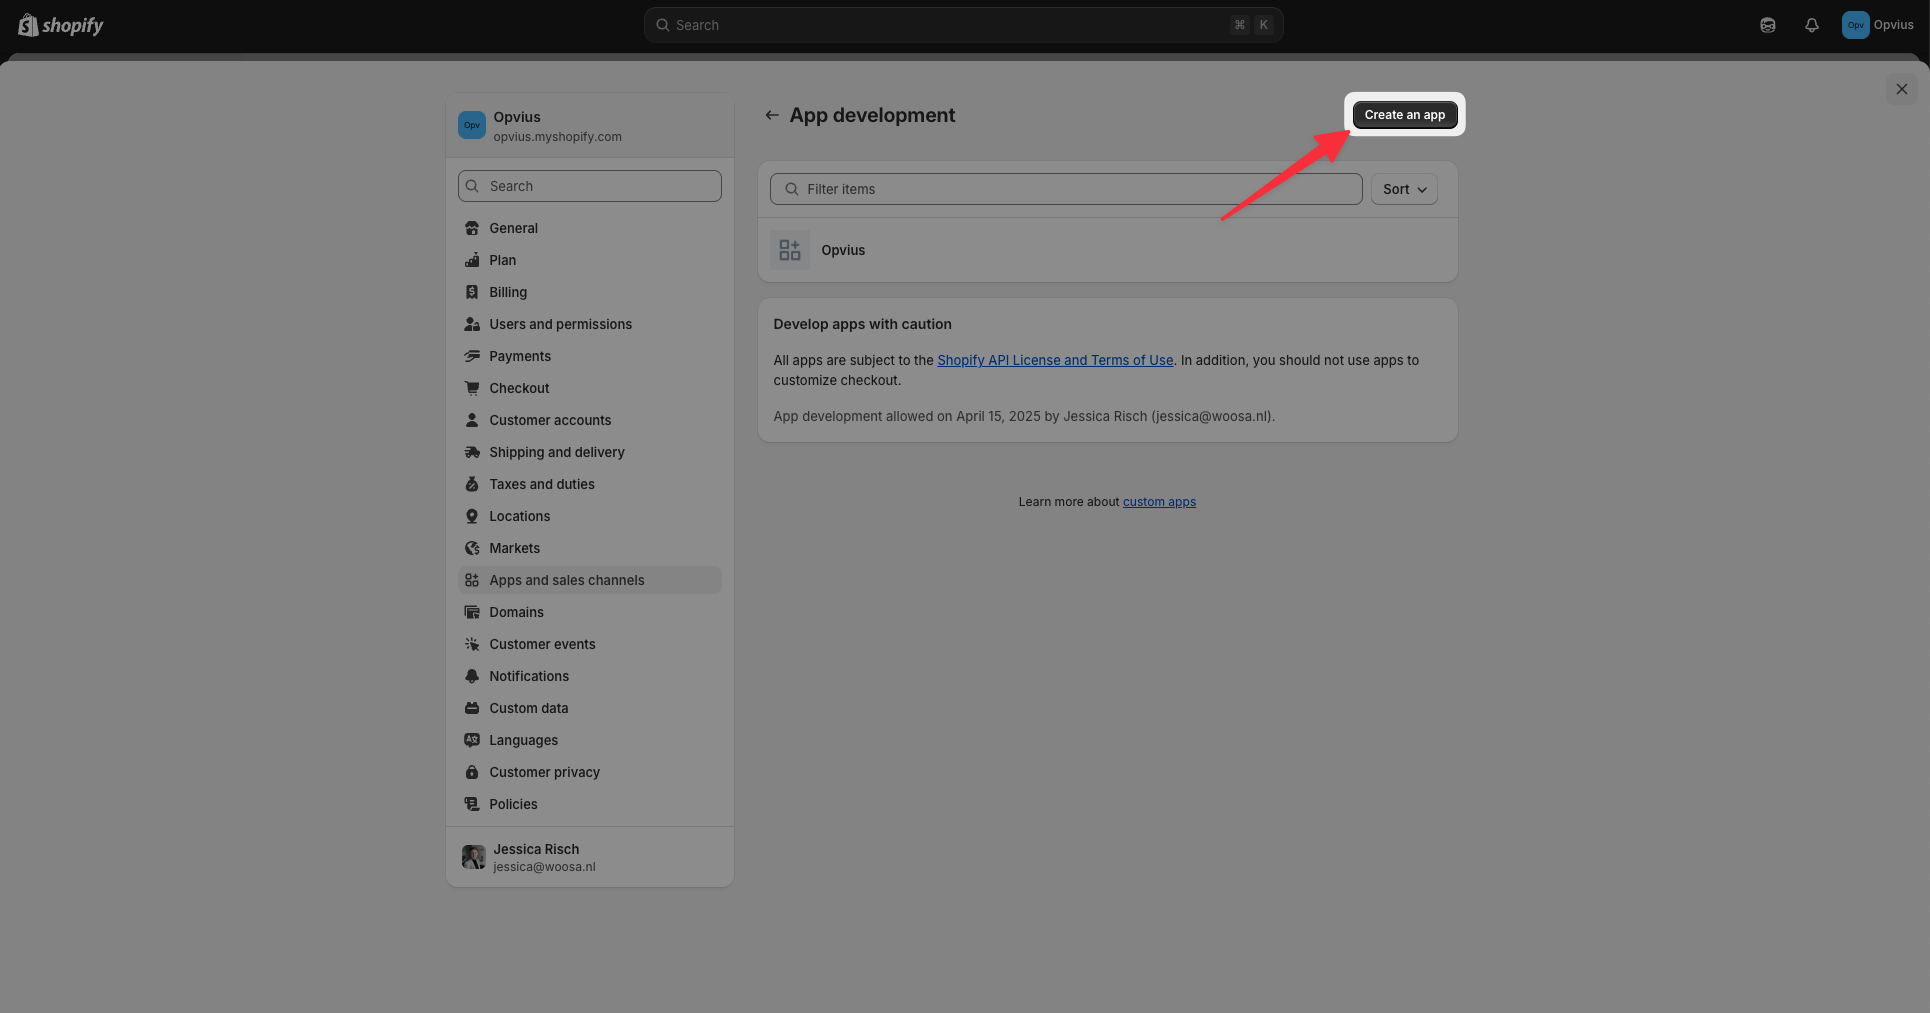Open Checkout settings
Screen dimensions: 1930x1013
pos(590,388)
